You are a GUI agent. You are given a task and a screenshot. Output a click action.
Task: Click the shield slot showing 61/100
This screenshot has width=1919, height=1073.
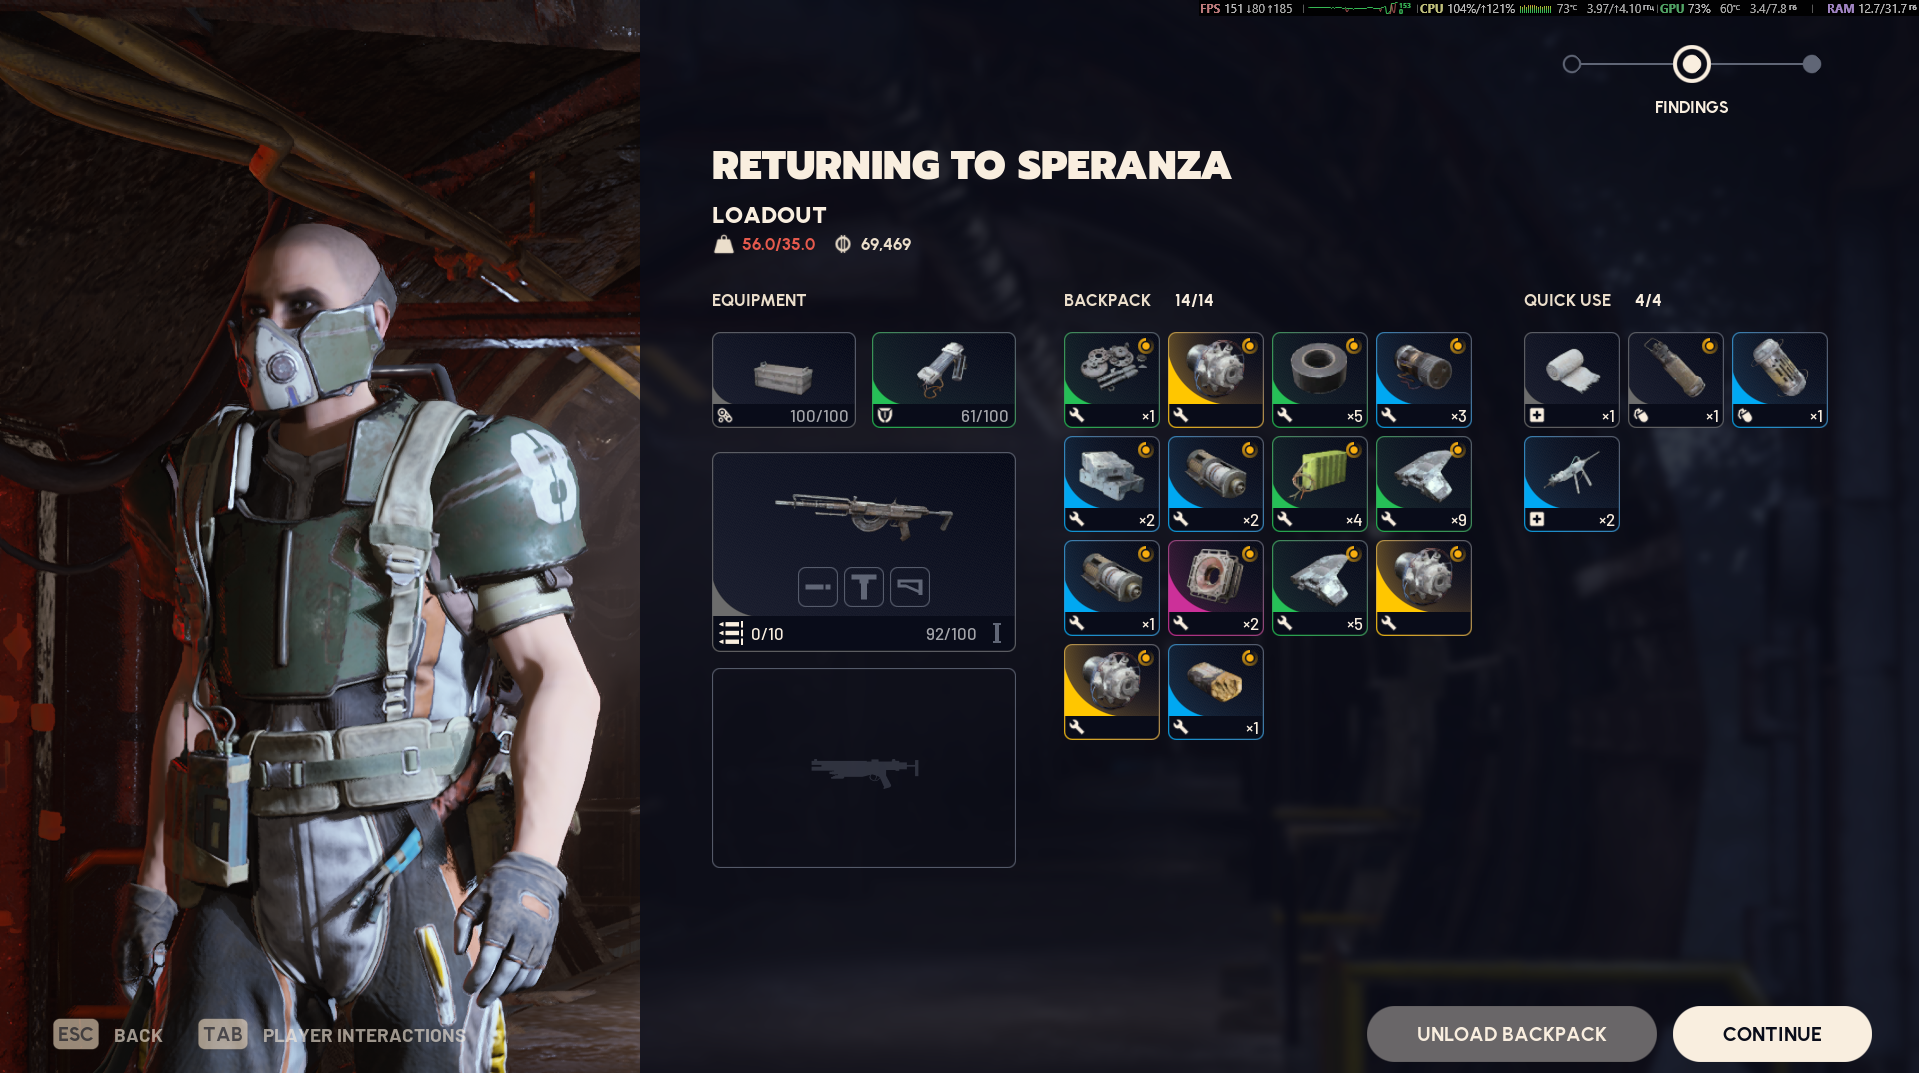pos(943,380)
